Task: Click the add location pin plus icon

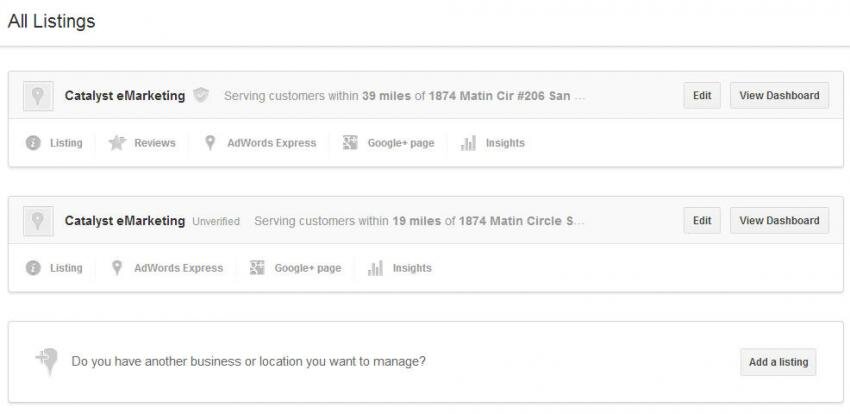Action: point(47,361)
